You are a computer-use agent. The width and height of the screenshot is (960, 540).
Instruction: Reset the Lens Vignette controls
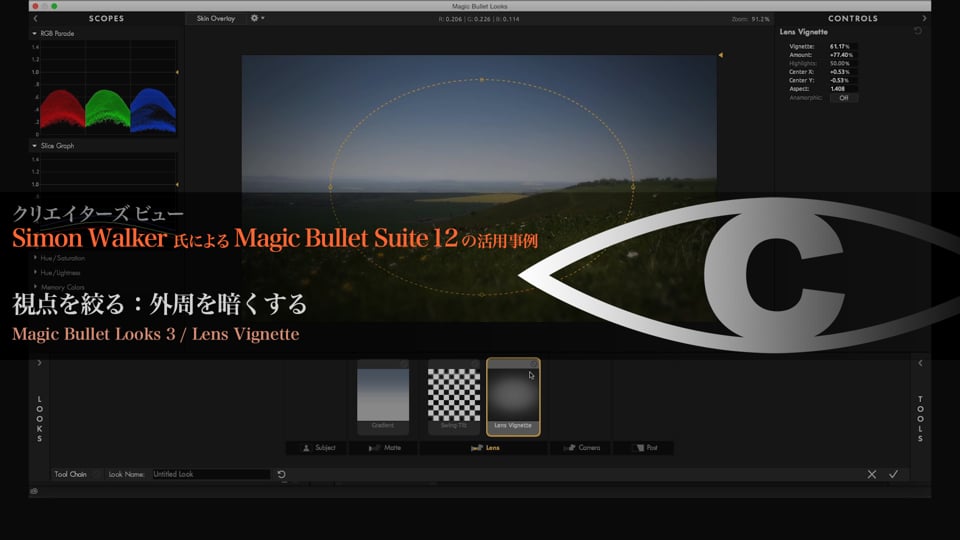click(x=918, y=31)
